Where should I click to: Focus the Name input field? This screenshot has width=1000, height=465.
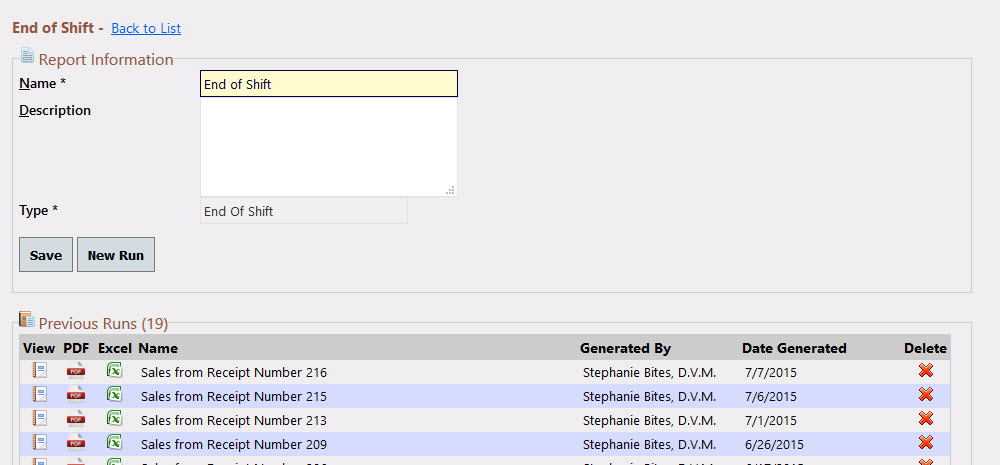pyautogui.click(x=328, y=84)
